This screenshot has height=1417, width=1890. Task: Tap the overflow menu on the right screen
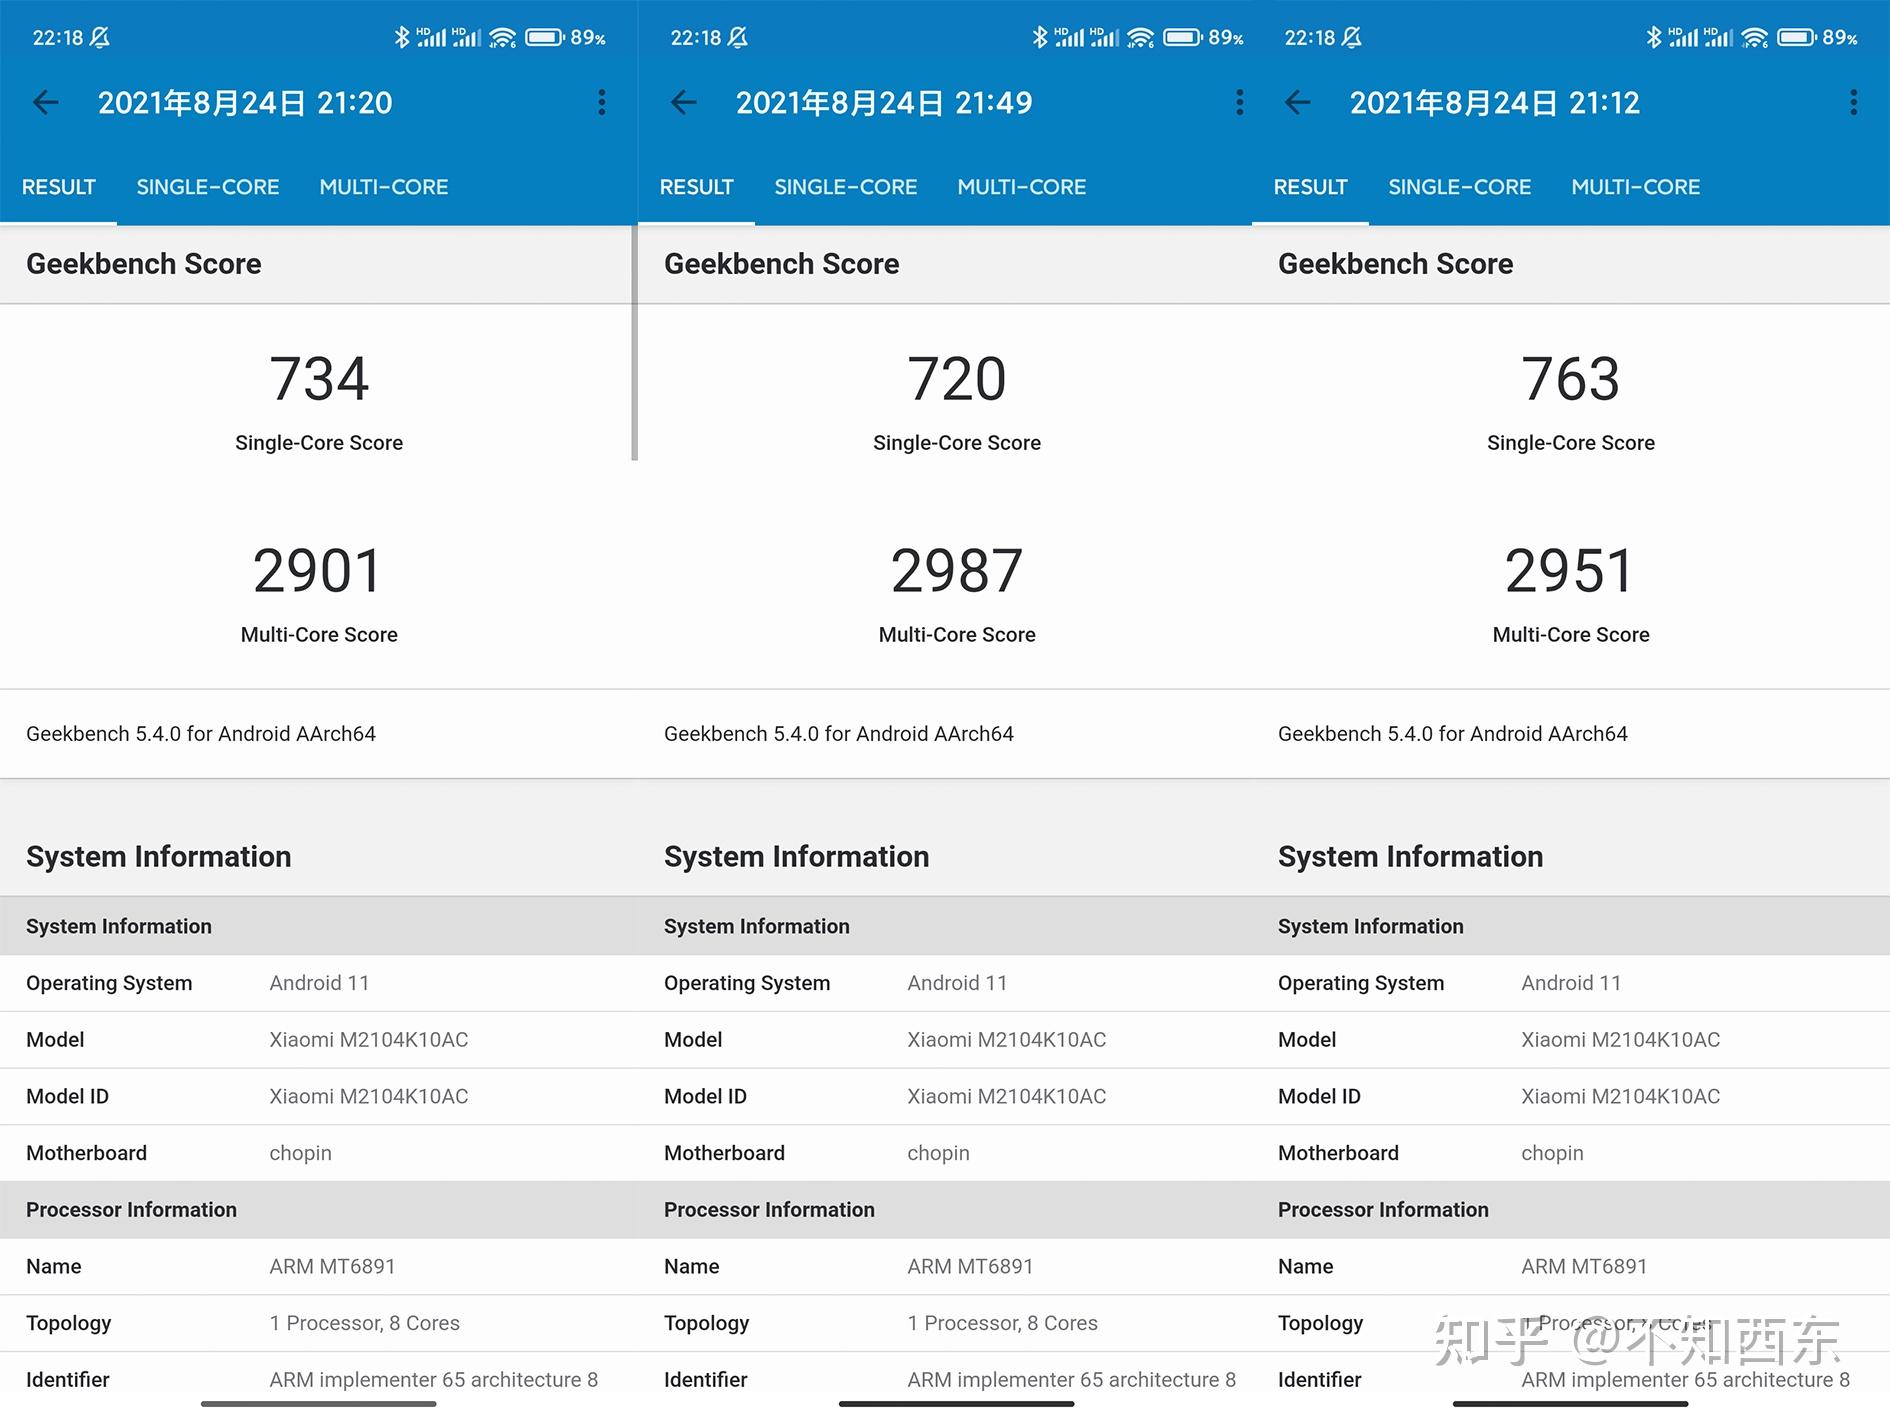coord(1852,103)
